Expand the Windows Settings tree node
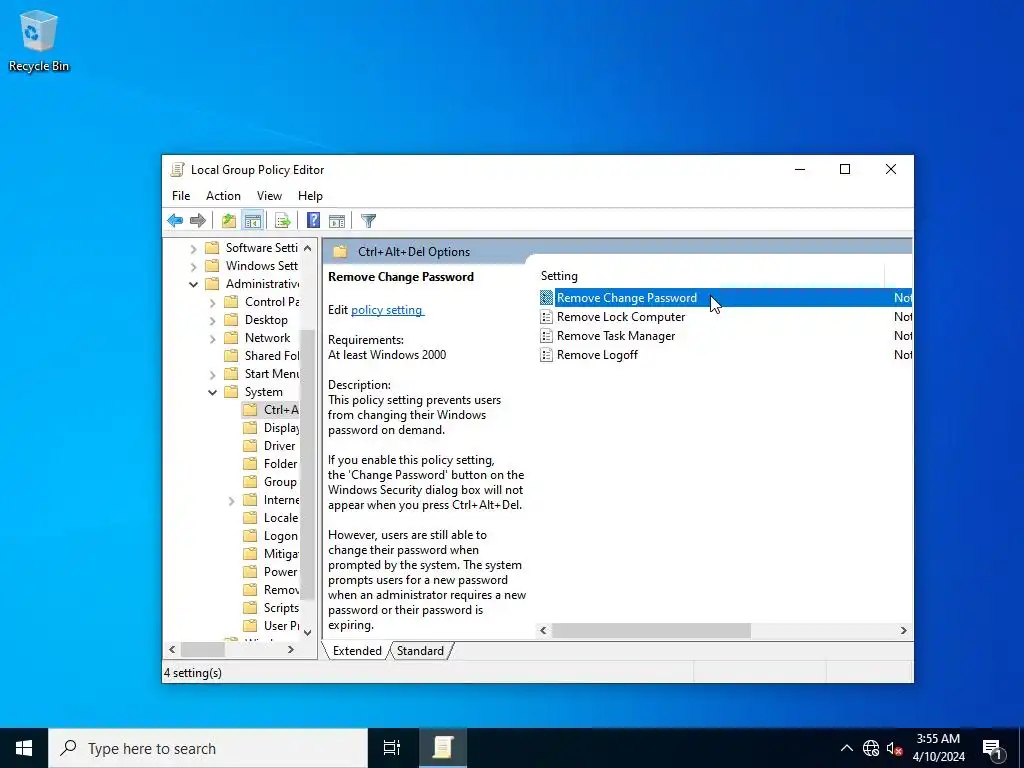 (x=193, y=266)
